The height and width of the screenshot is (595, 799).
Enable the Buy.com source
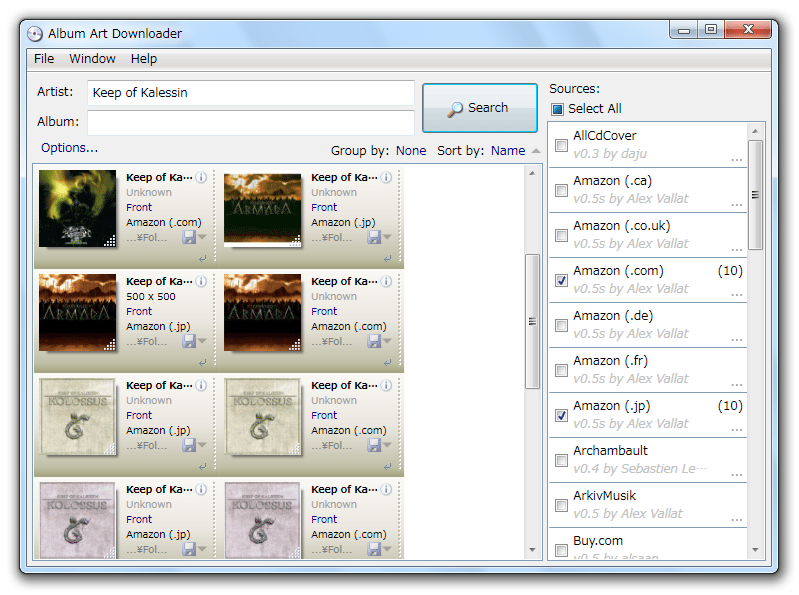pos(561,550)
